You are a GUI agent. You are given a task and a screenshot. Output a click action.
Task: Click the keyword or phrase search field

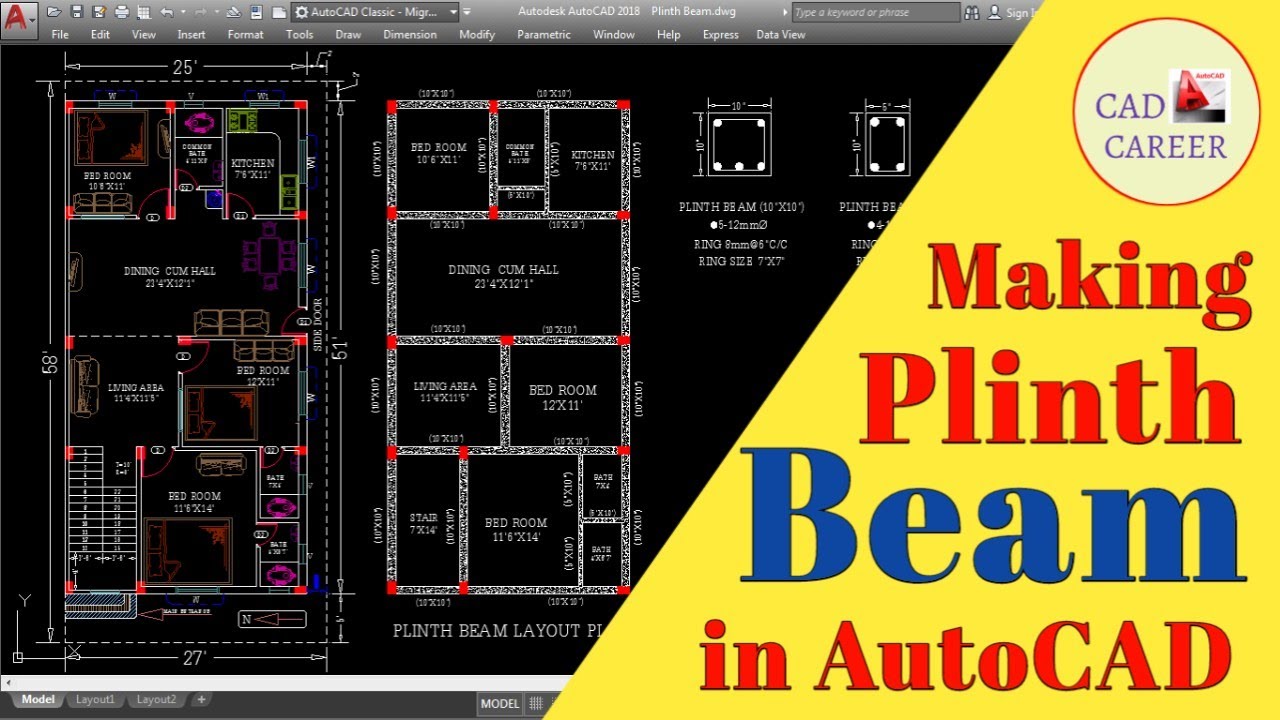[875, 13]
